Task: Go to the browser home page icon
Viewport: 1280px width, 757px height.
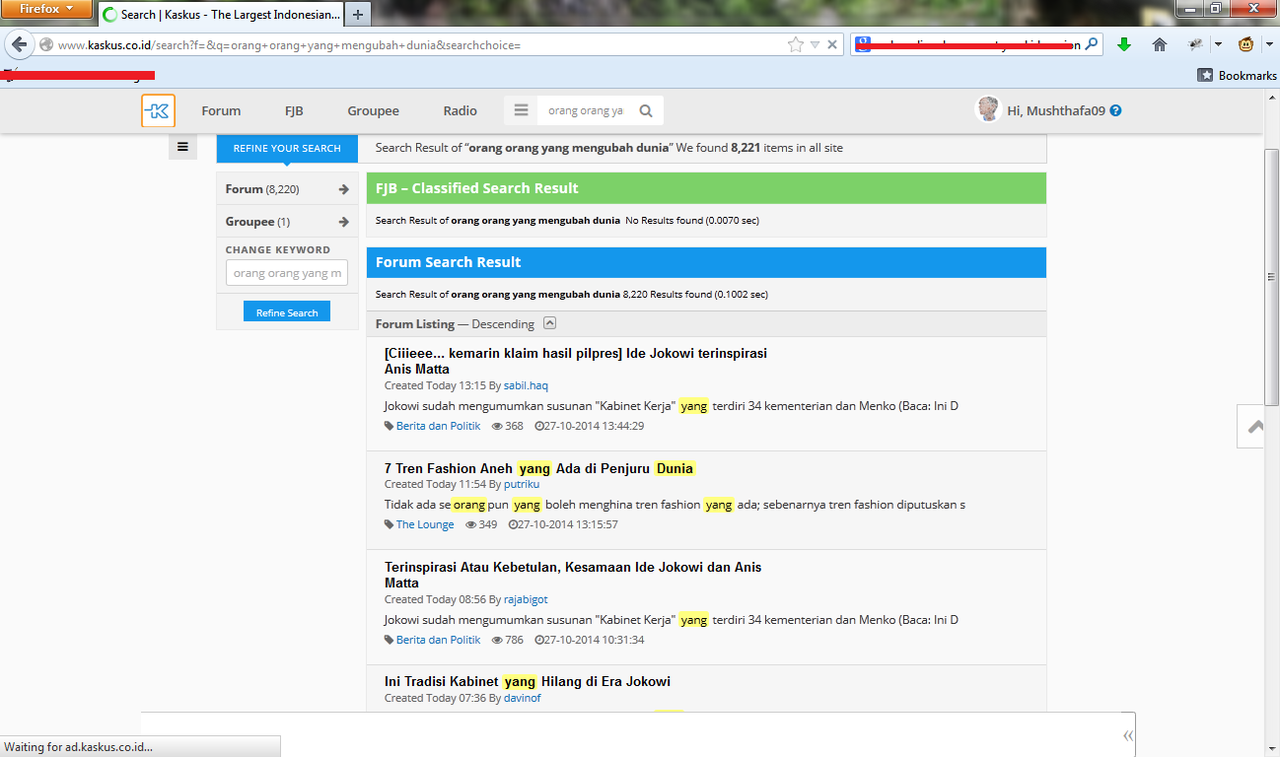Action: pyautogui.click(x=1160, y=44)
